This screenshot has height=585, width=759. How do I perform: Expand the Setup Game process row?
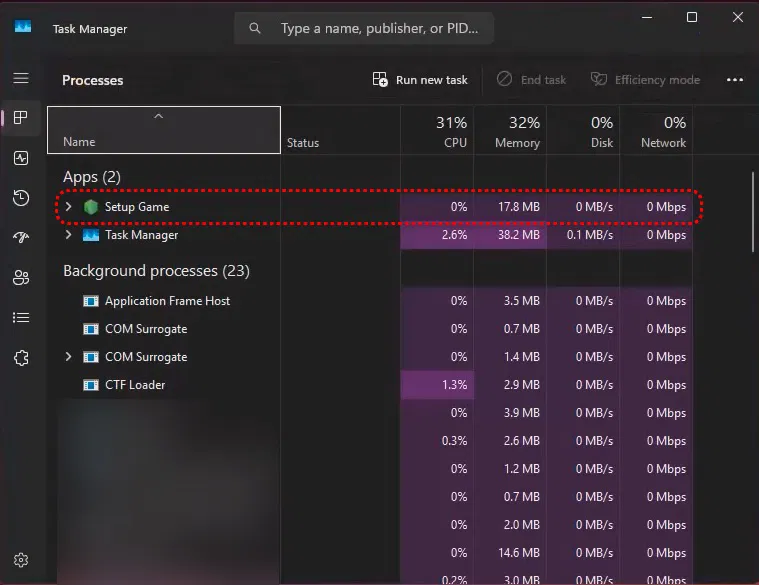click(68, 207)
